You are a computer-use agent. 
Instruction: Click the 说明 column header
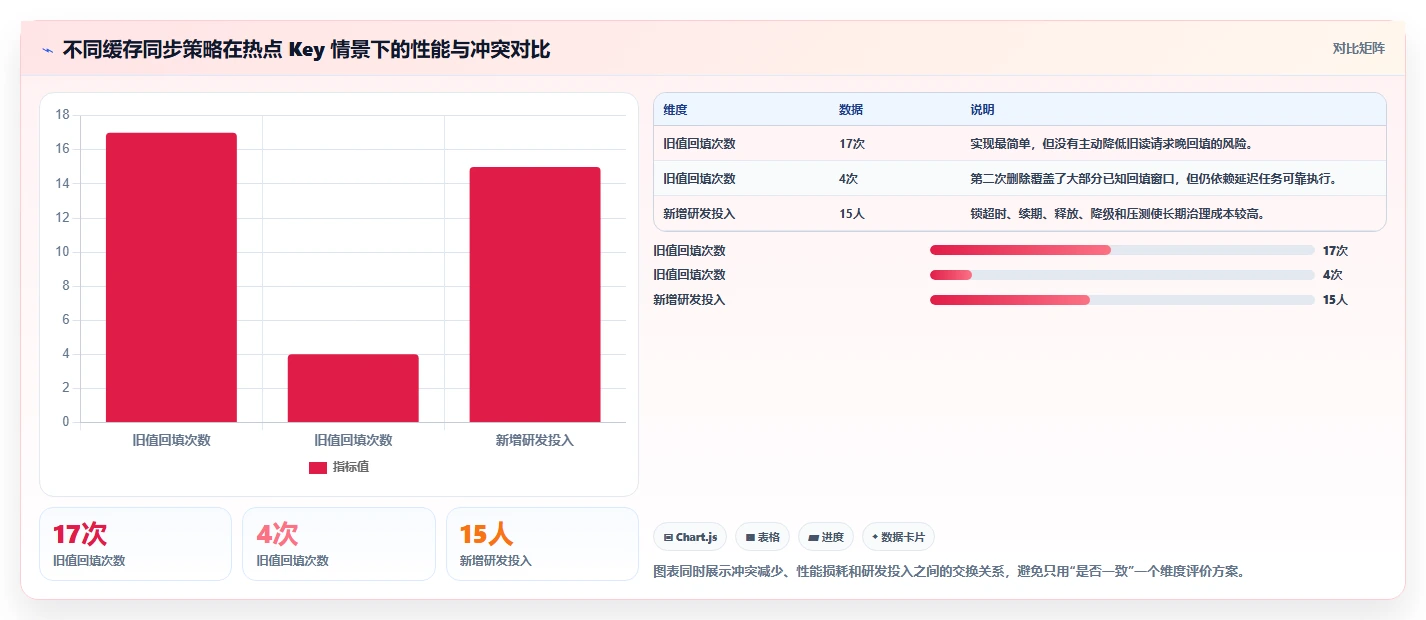coord(982,110)
